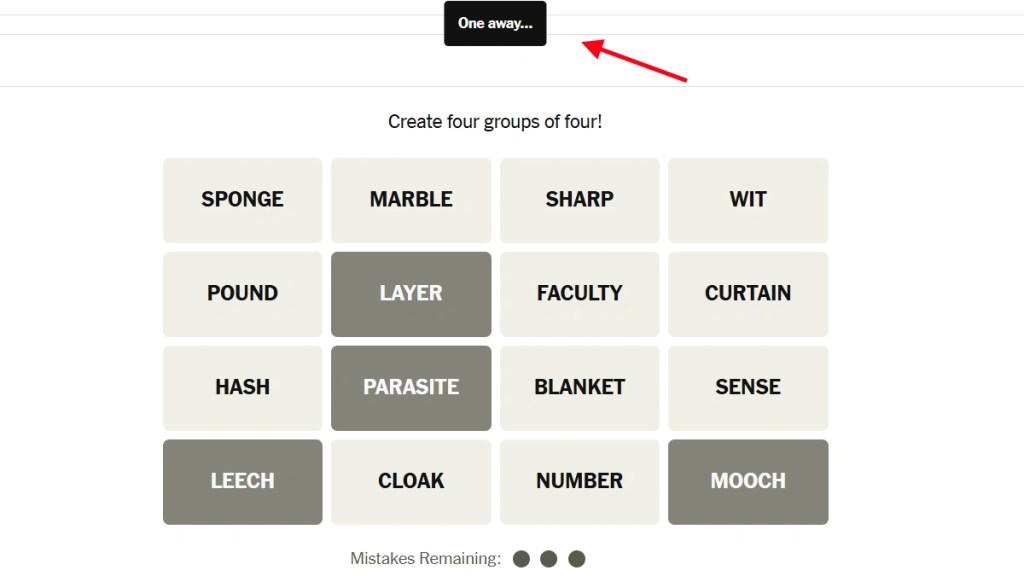Select the SENSE tile

(x=748, y=388)
